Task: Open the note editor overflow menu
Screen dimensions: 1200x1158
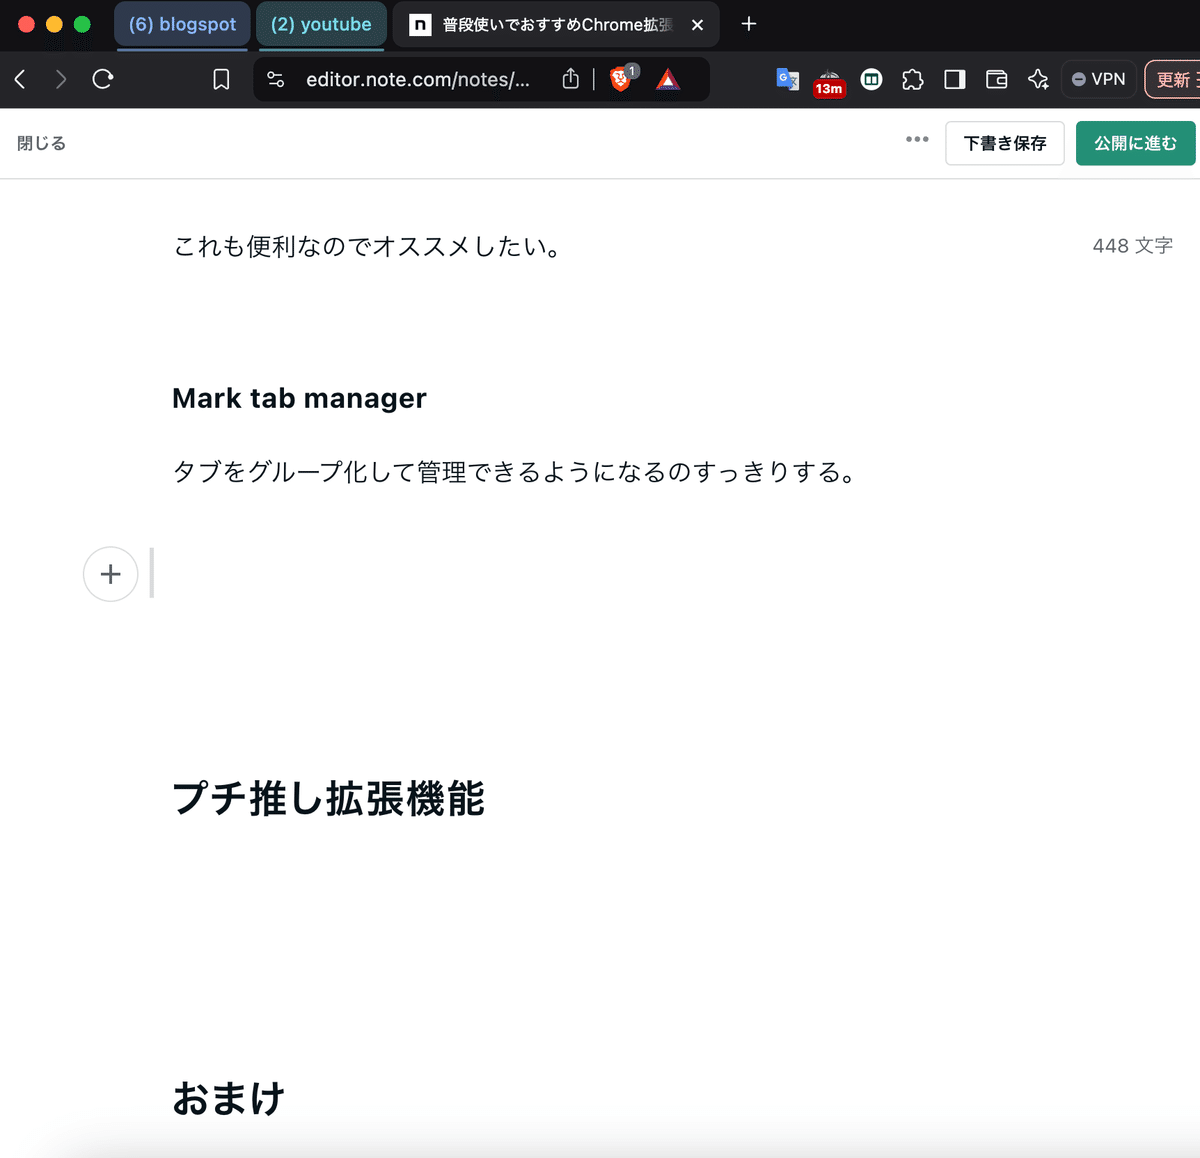Action: click(916, 140)
